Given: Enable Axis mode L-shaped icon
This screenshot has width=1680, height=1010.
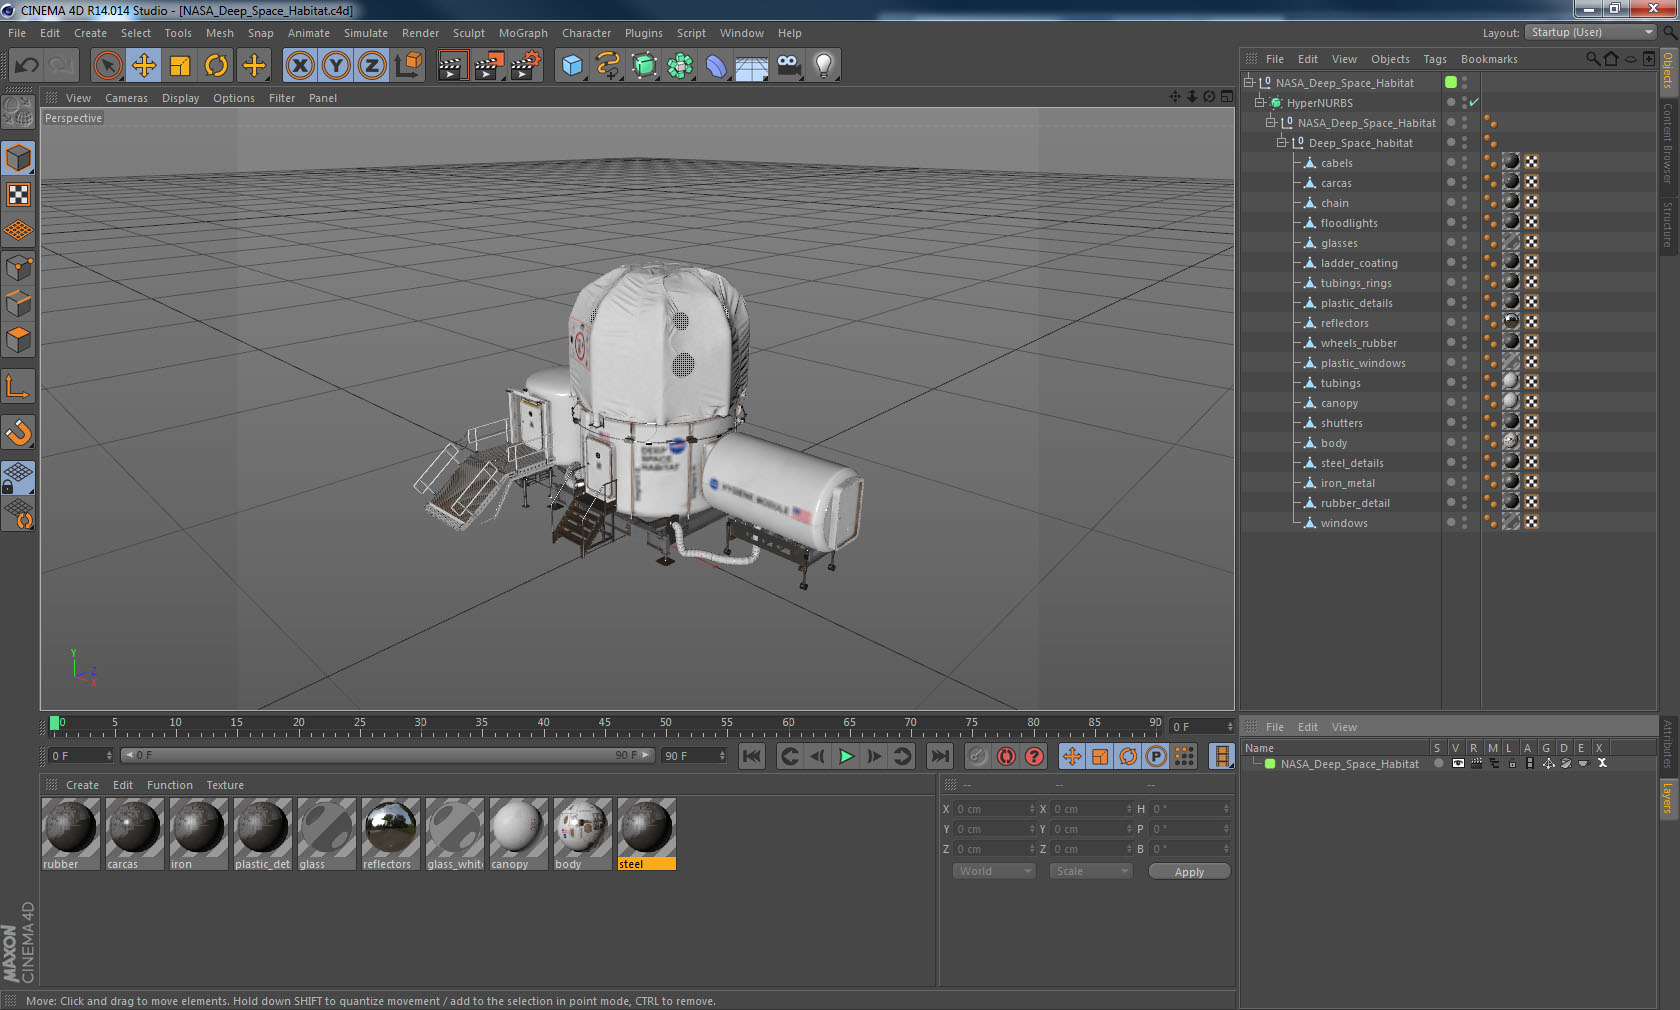Looking at the screenshot, I should (x=19, y=386).
